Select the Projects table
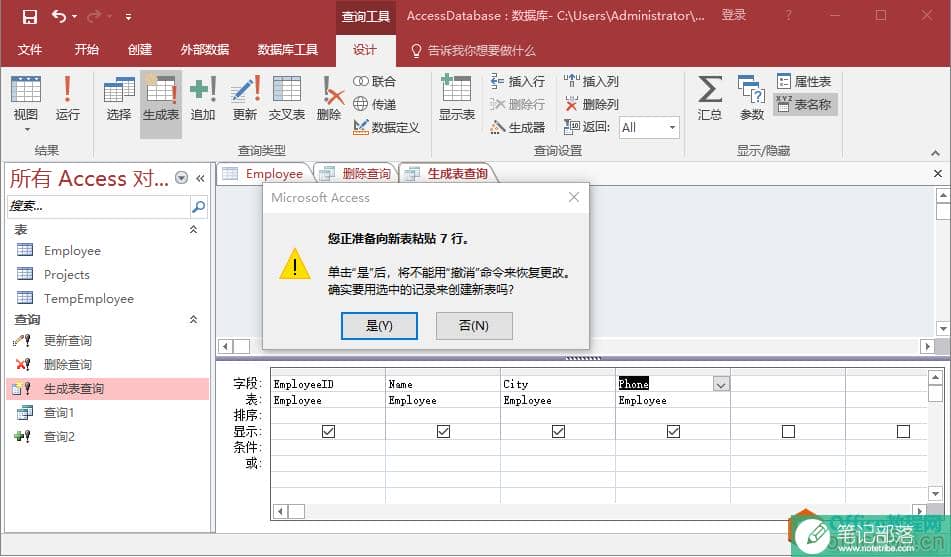This screenshot has width=951, height=557. click(67, 274)
